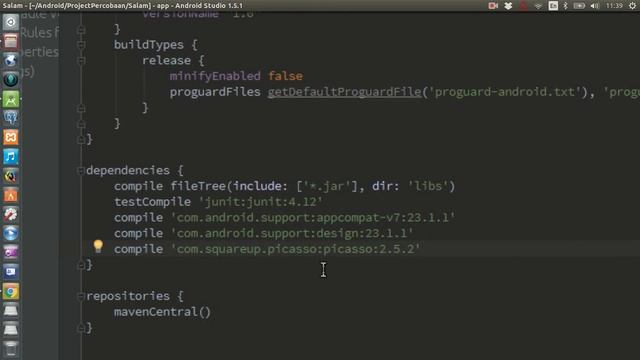Click the screen recorder camera tray indicator
The width and height of the screenshot is (640, 360).
(493, 6)
